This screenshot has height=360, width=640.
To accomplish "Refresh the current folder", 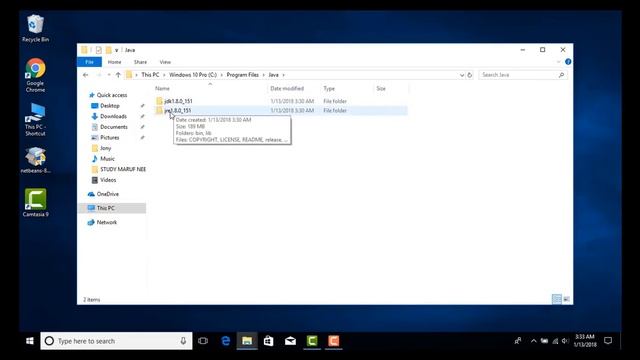I will click(469, 75).
